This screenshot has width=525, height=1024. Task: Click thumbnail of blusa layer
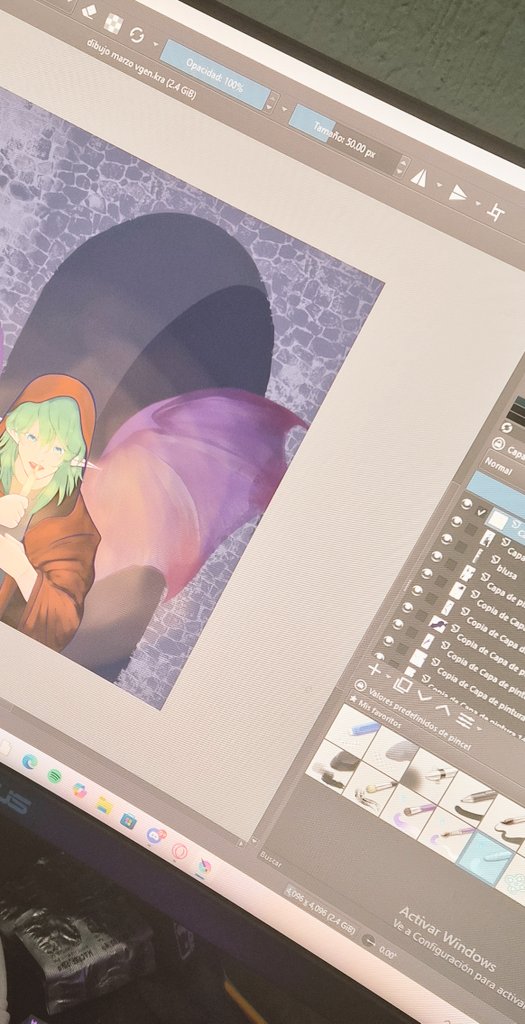[x=478, y=555]
